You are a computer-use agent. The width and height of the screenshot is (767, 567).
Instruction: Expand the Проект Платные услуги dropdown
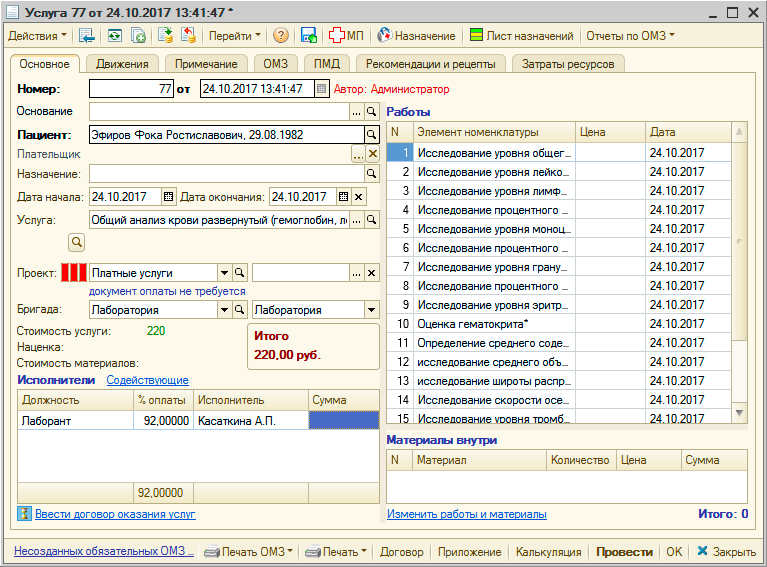[224, 273]
